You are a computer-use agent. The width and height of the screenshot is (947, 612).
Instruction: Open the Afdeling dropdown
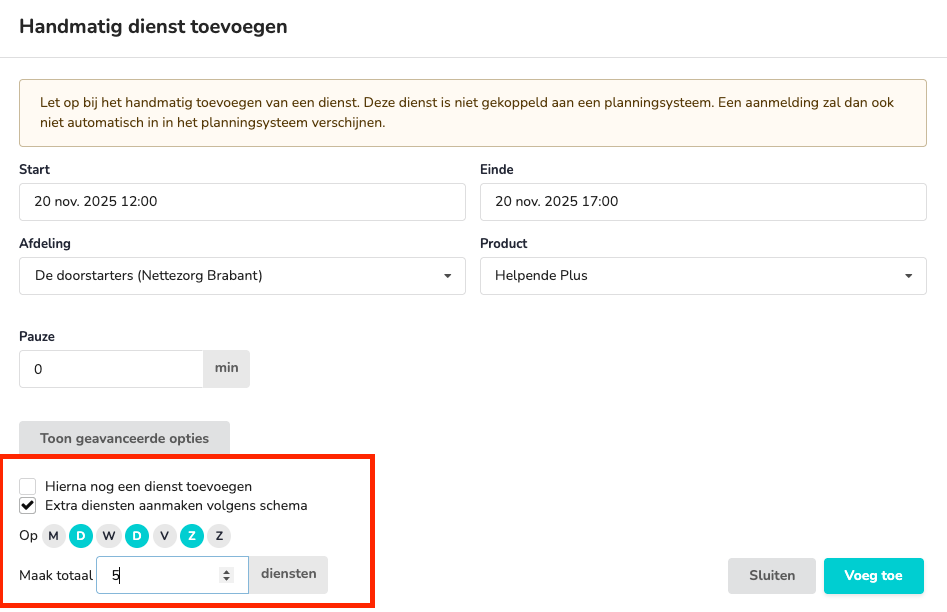coord(242,276)
